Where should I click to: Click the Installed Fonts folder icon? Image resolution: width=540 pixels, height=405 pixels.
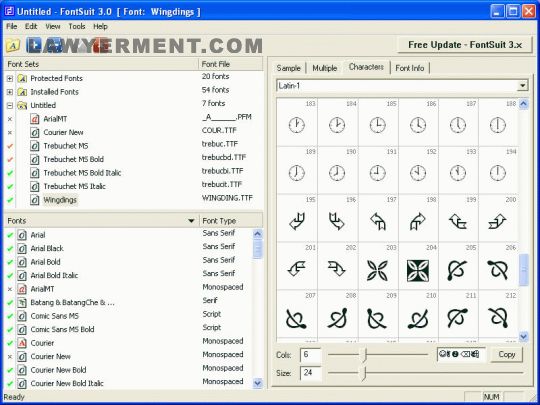click(x=22, y=92)
